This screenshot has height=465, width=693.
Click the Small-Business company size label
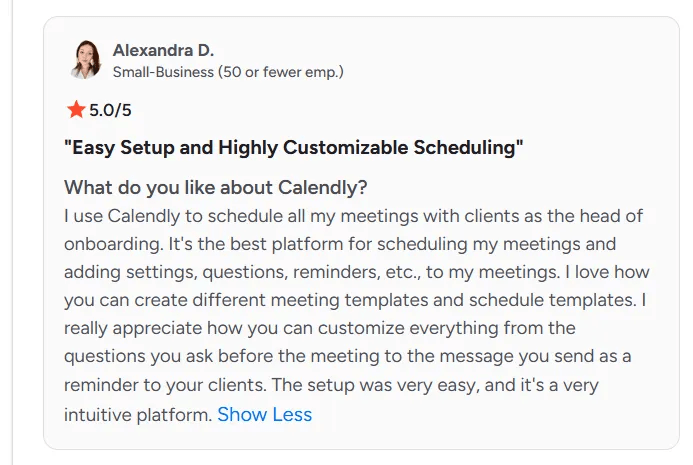point(227,72)
